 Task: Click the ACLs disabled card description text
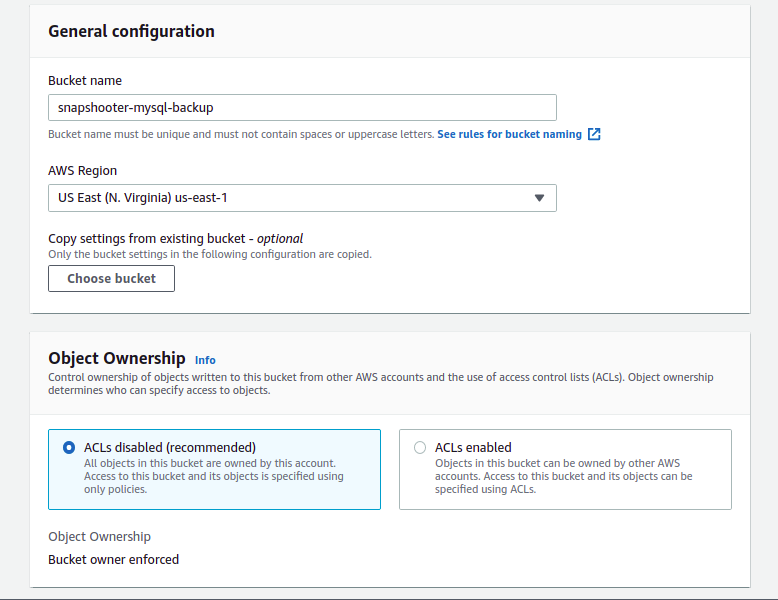213,476
